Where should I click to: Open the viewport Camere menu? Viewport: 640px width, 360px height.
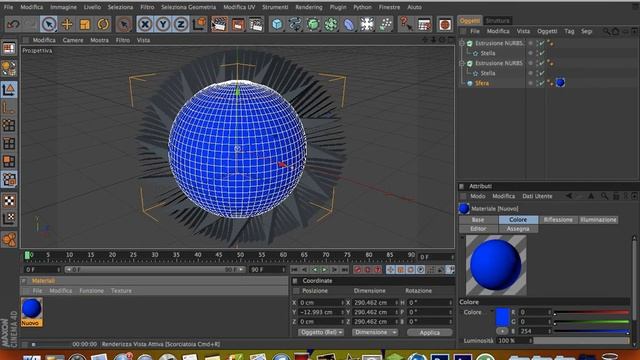click(73, 40)
